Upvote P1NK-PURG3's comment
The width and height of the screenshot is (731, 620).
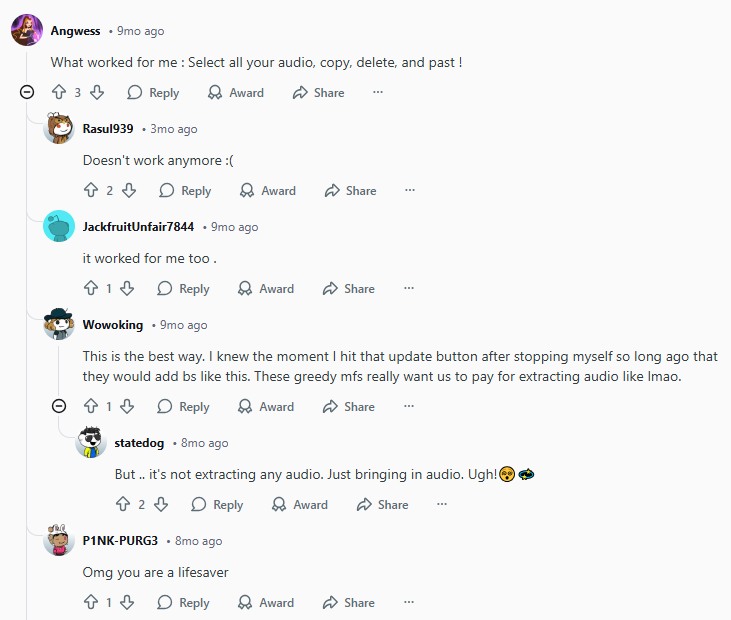tap(91, 603)
